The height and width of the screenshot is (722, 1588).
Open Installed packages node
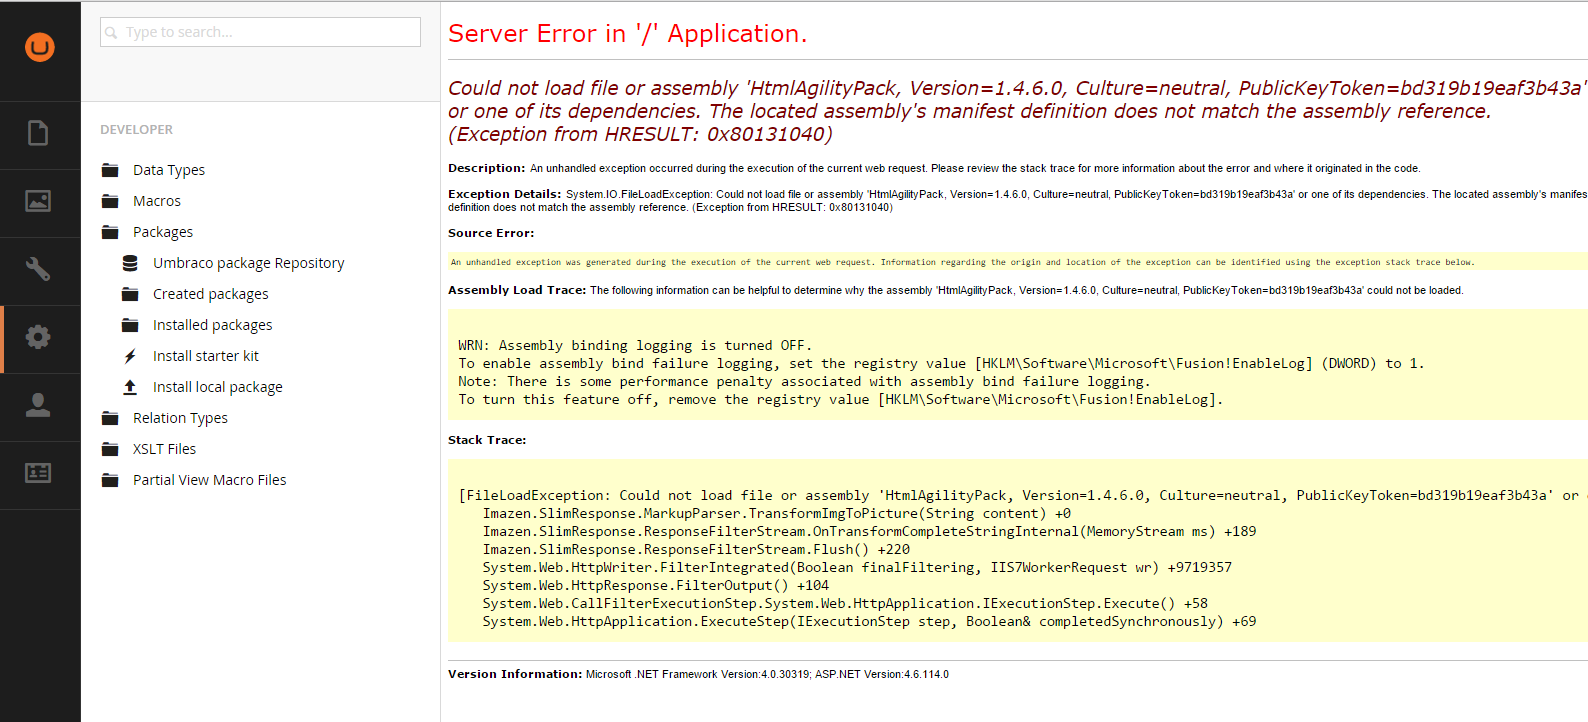point(212,325)
